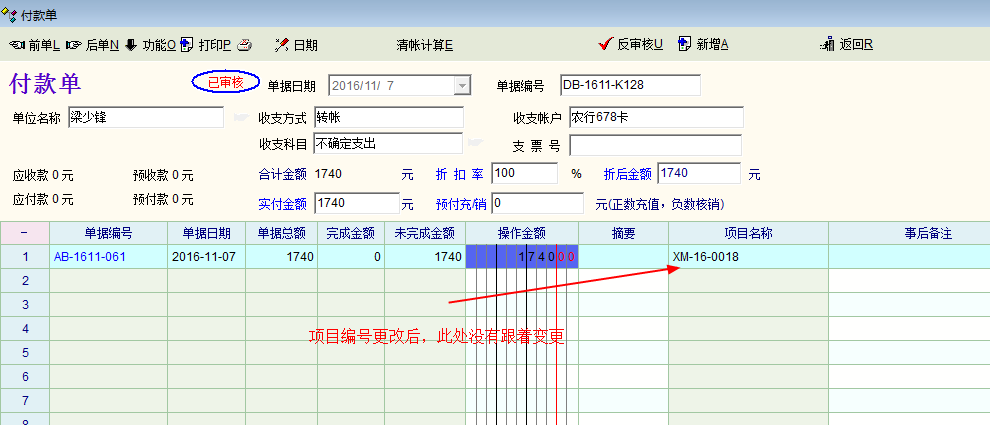This screenshot has width=990, height=425.
Task: Click the 返回 return icon
Action: pyautogui.click(x=827, y=45)
